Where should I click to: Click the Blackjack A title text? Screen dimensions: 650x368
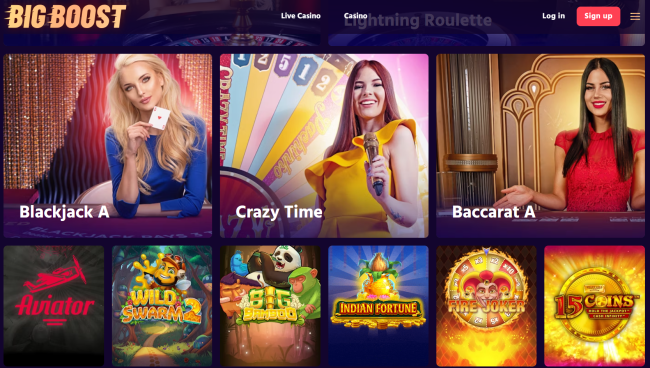[x=64, y=212]
